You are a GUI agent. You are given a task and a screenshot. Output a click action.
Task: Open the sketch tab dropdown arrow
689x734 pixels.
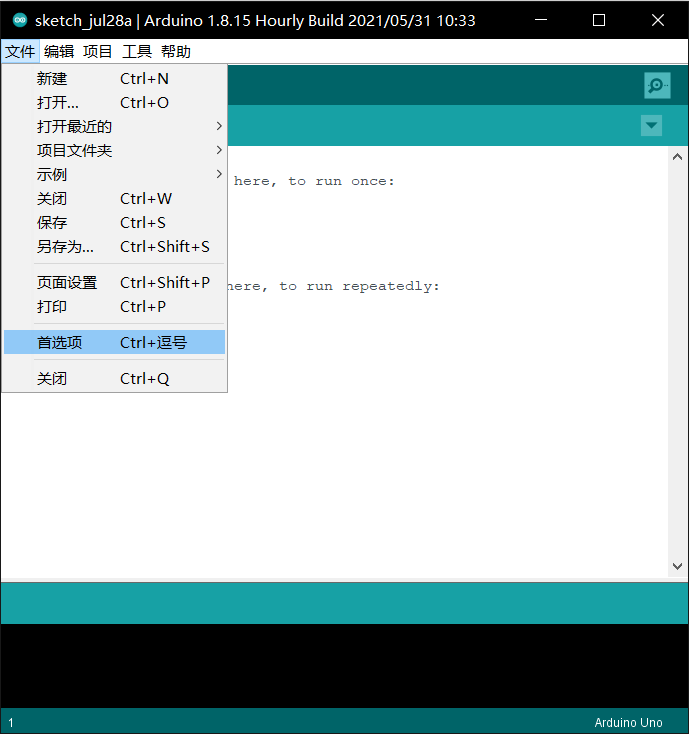tap(652, 125)
